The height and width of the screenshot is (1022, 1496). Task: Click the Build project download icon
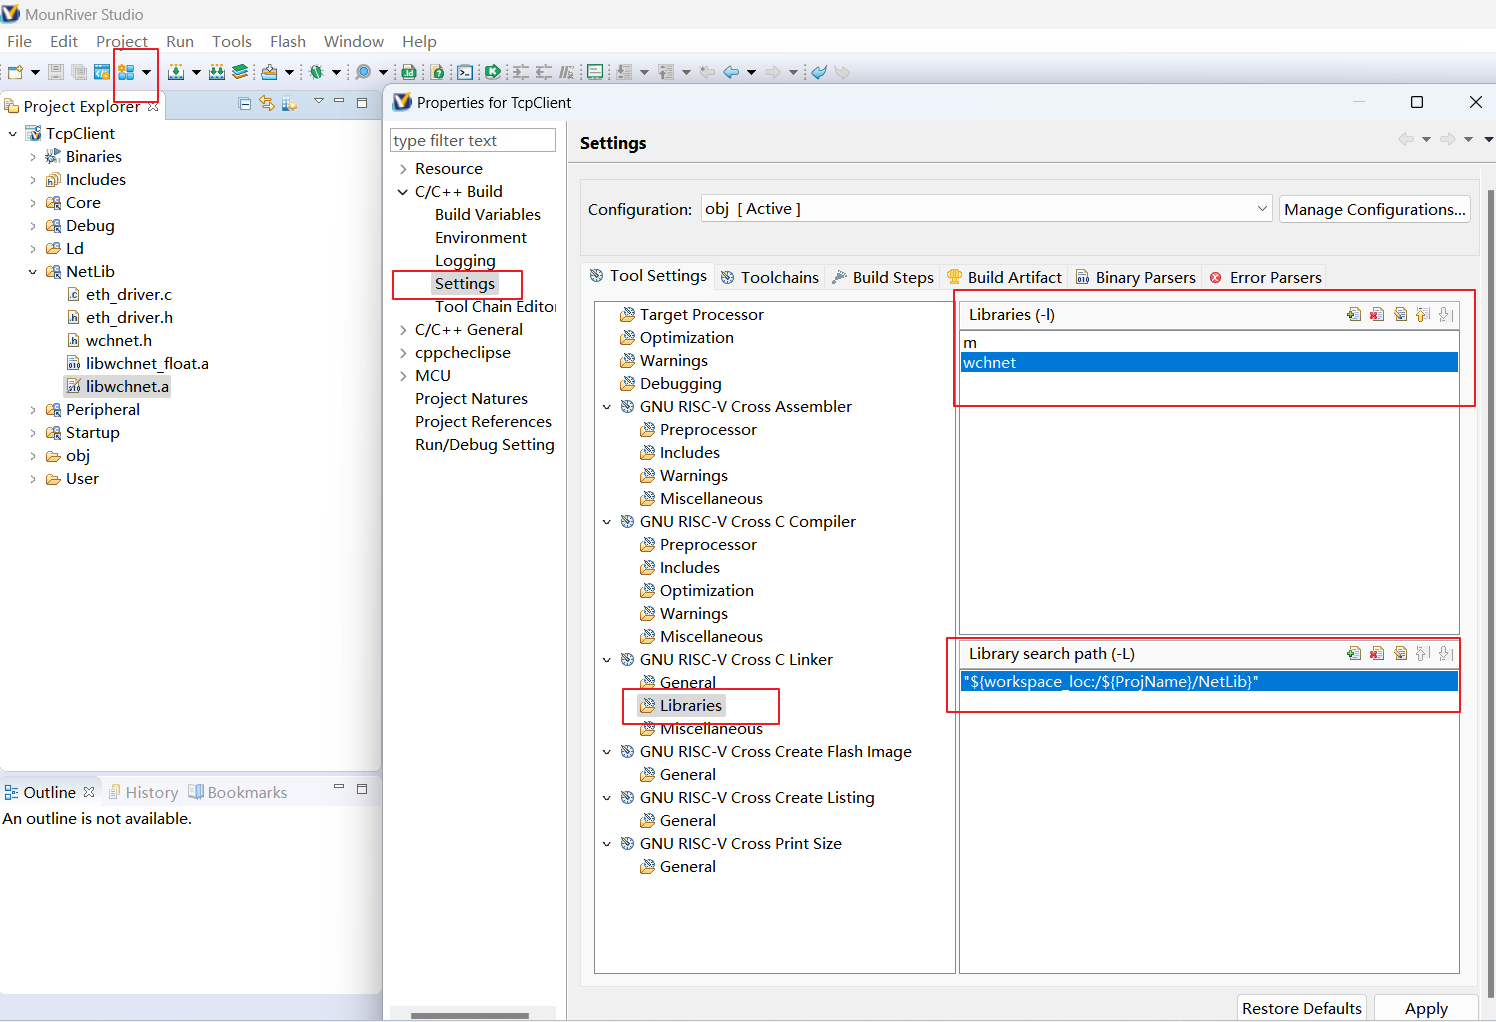point(176,72)
